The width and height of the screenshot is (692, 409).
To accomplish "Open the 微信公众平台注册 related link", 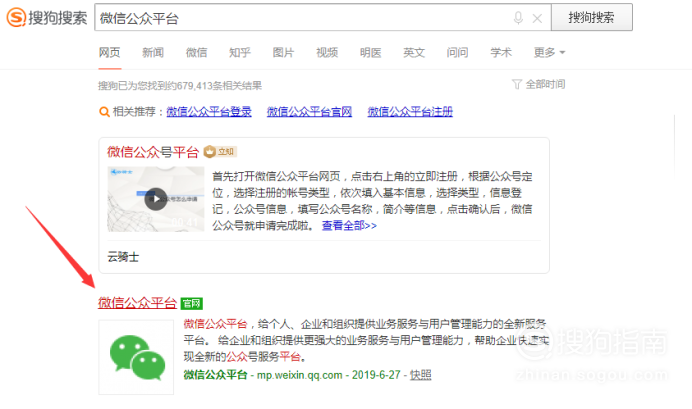I will click(x=410, y=112).
